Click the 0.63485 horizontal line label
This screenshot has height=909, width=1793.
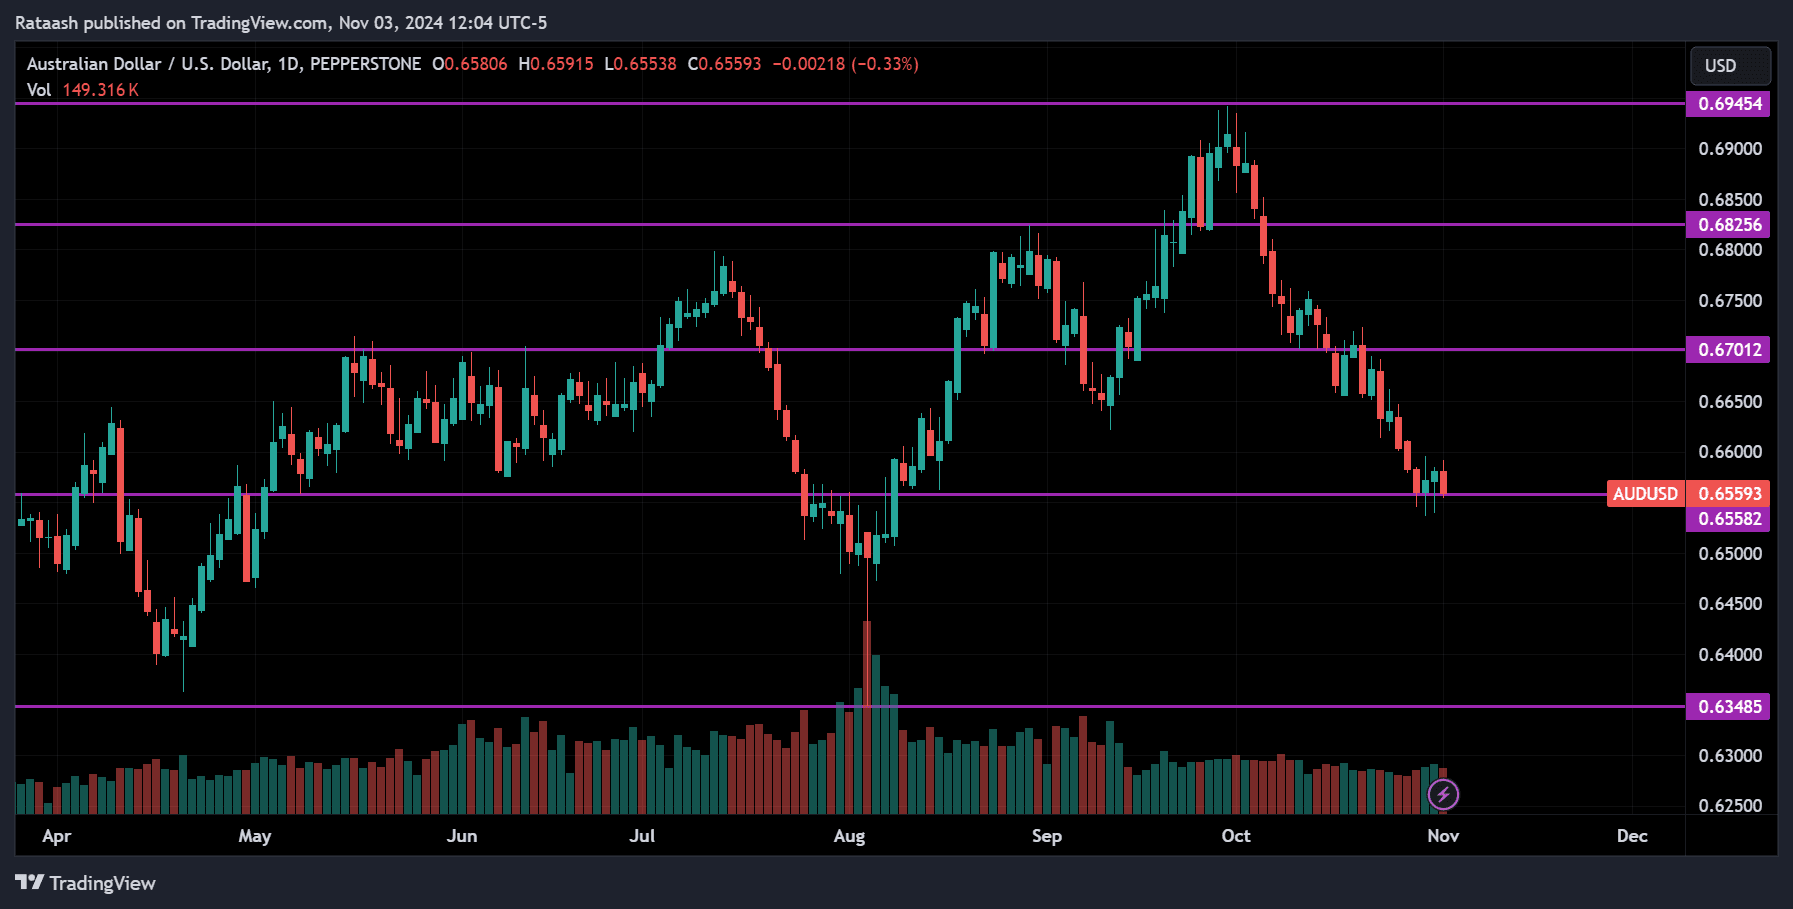point(1728,707)
